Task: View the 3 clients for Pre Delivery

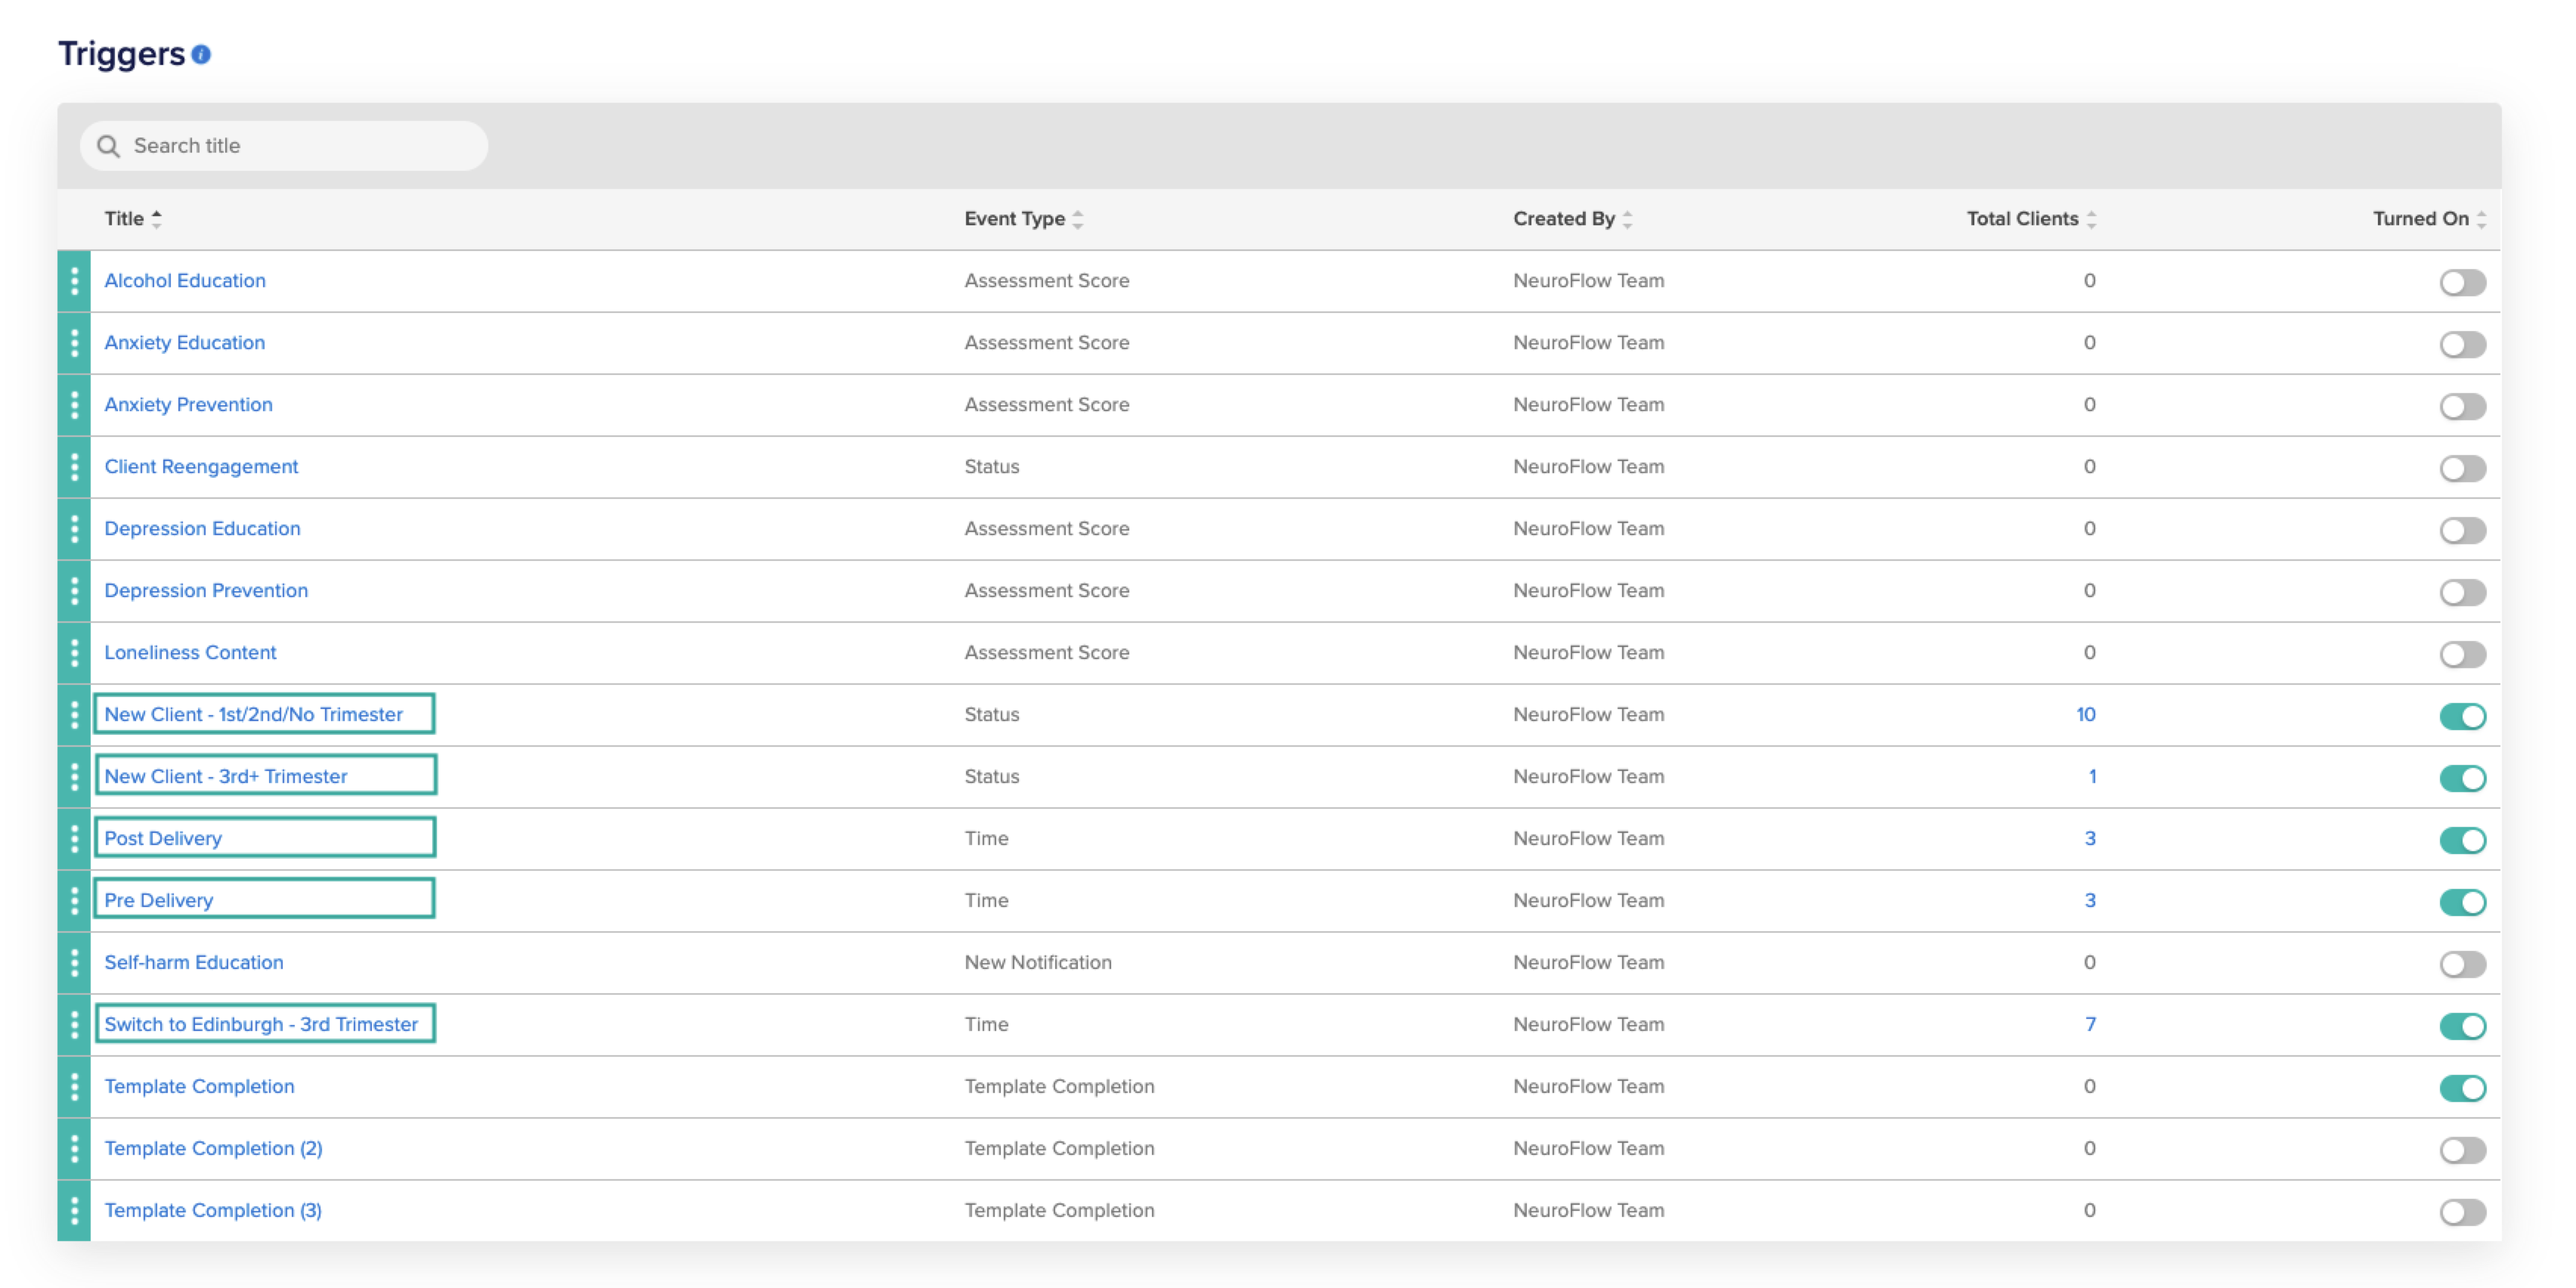Action: coord(2090,901)
